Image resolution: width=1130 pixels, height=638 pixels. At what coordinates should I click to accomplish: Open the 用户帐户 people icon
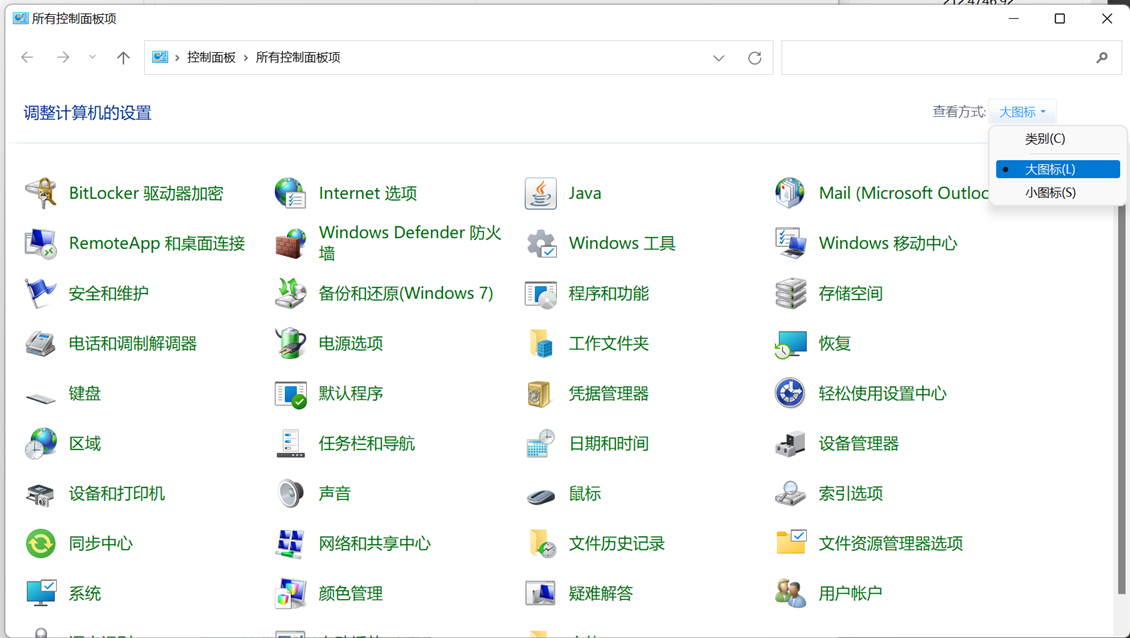(791, 593)
